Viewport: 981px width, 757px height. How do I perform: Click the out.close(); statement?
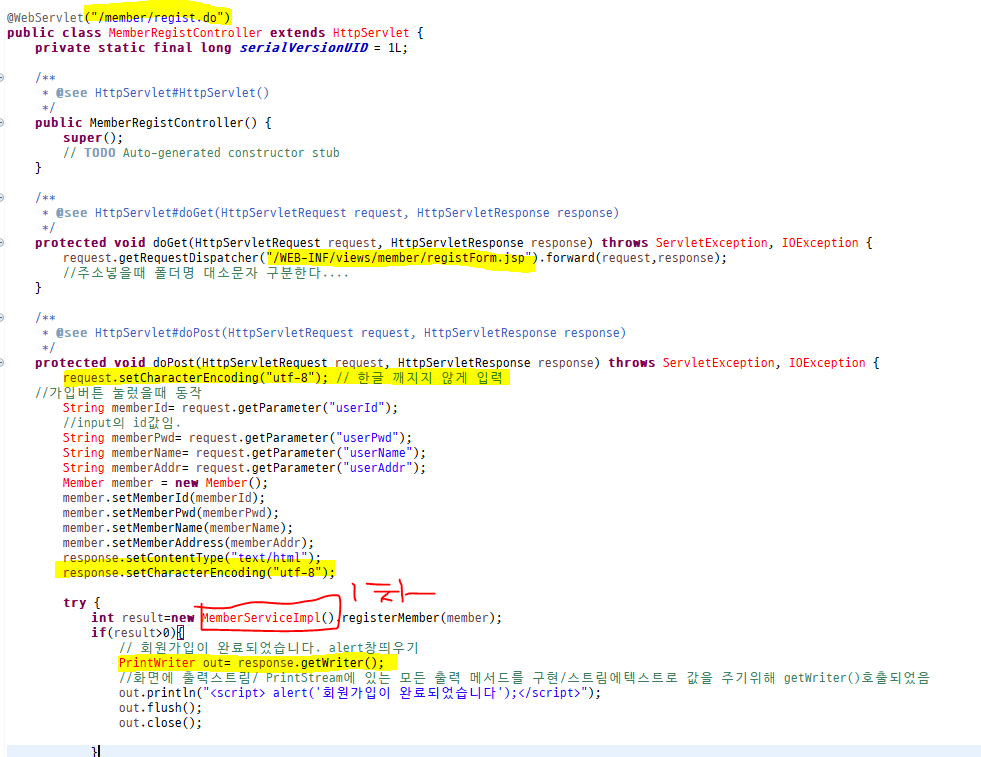pyautogui.click(x=160, y=723)
